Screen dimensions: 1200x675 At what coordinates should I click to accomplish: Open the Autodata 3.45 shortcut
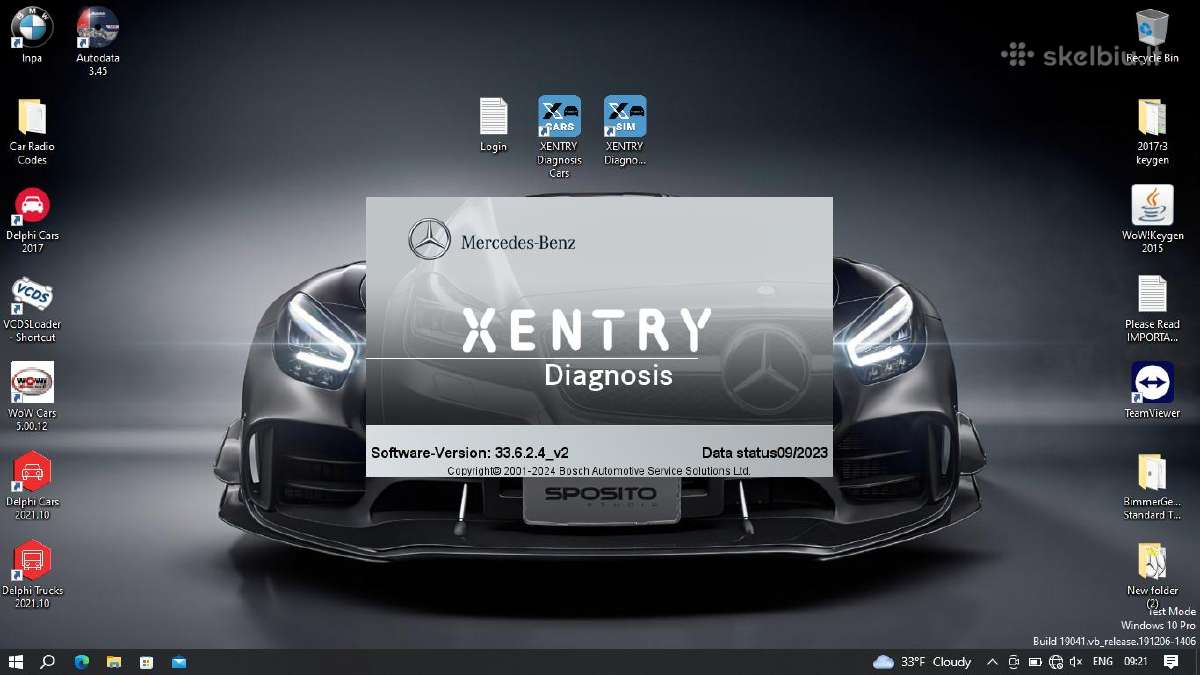(98, 42)
